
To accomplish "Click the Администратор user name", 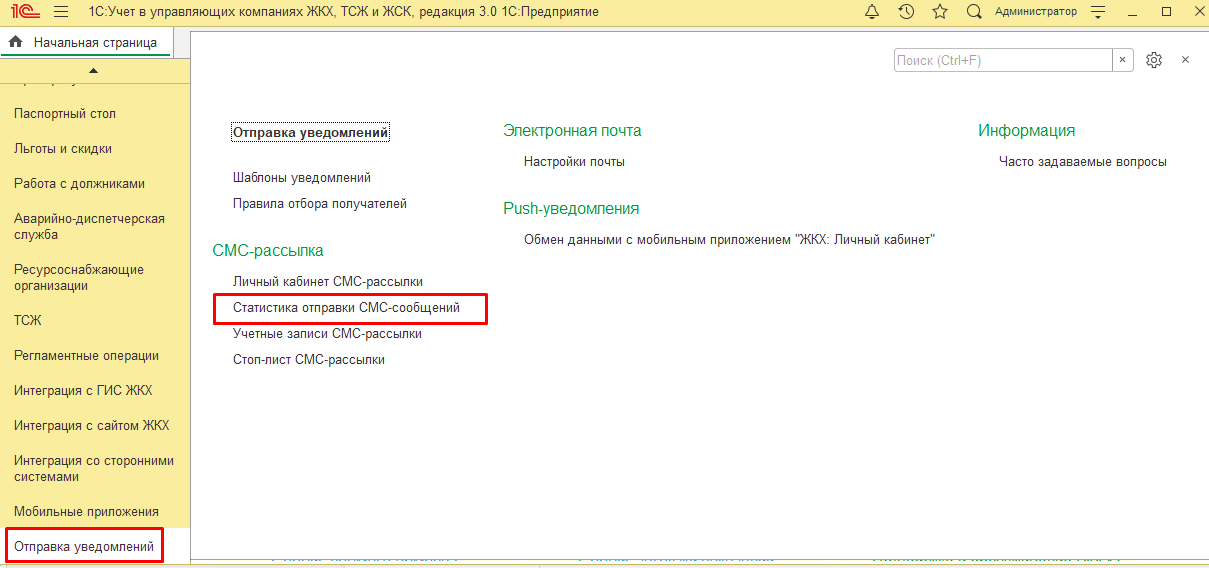I will pyautogui.click(x=1036, y=12).
